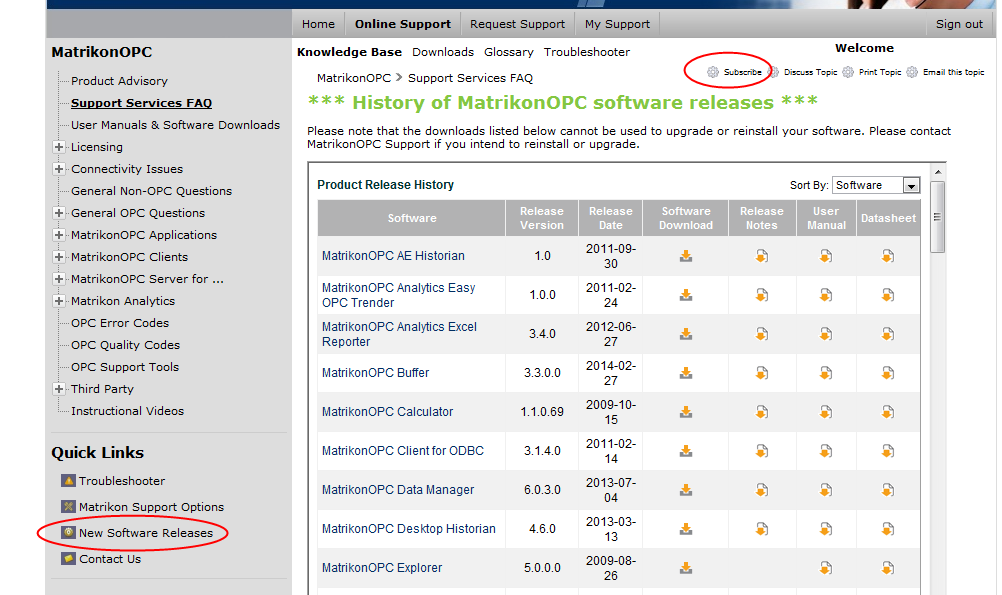Select Support Services FAQ in the sidebar
This screenshot has height=595, width=1002.
coord(140,102)
